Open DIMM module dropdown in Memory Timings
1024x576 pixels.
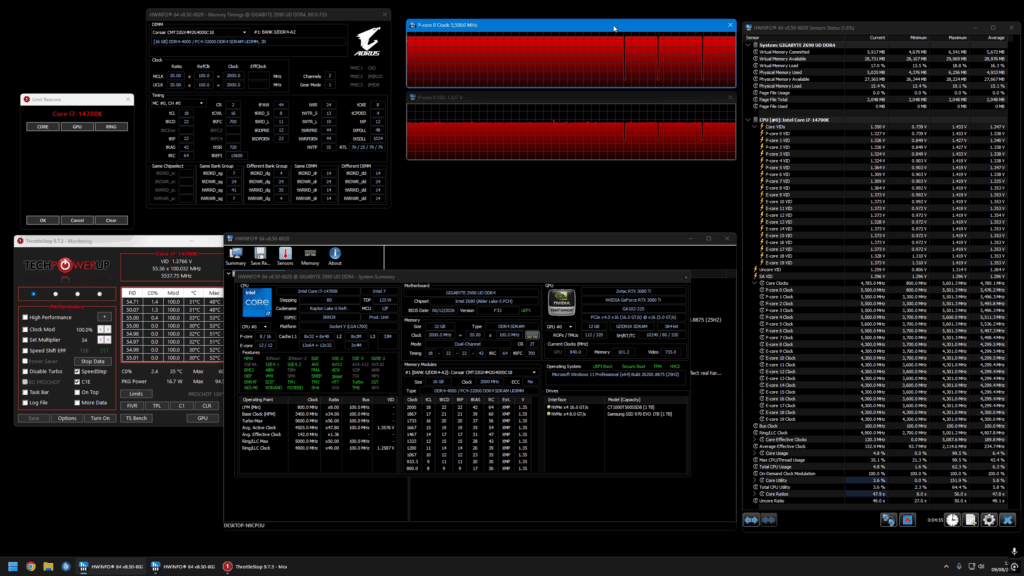click(199, 32)
